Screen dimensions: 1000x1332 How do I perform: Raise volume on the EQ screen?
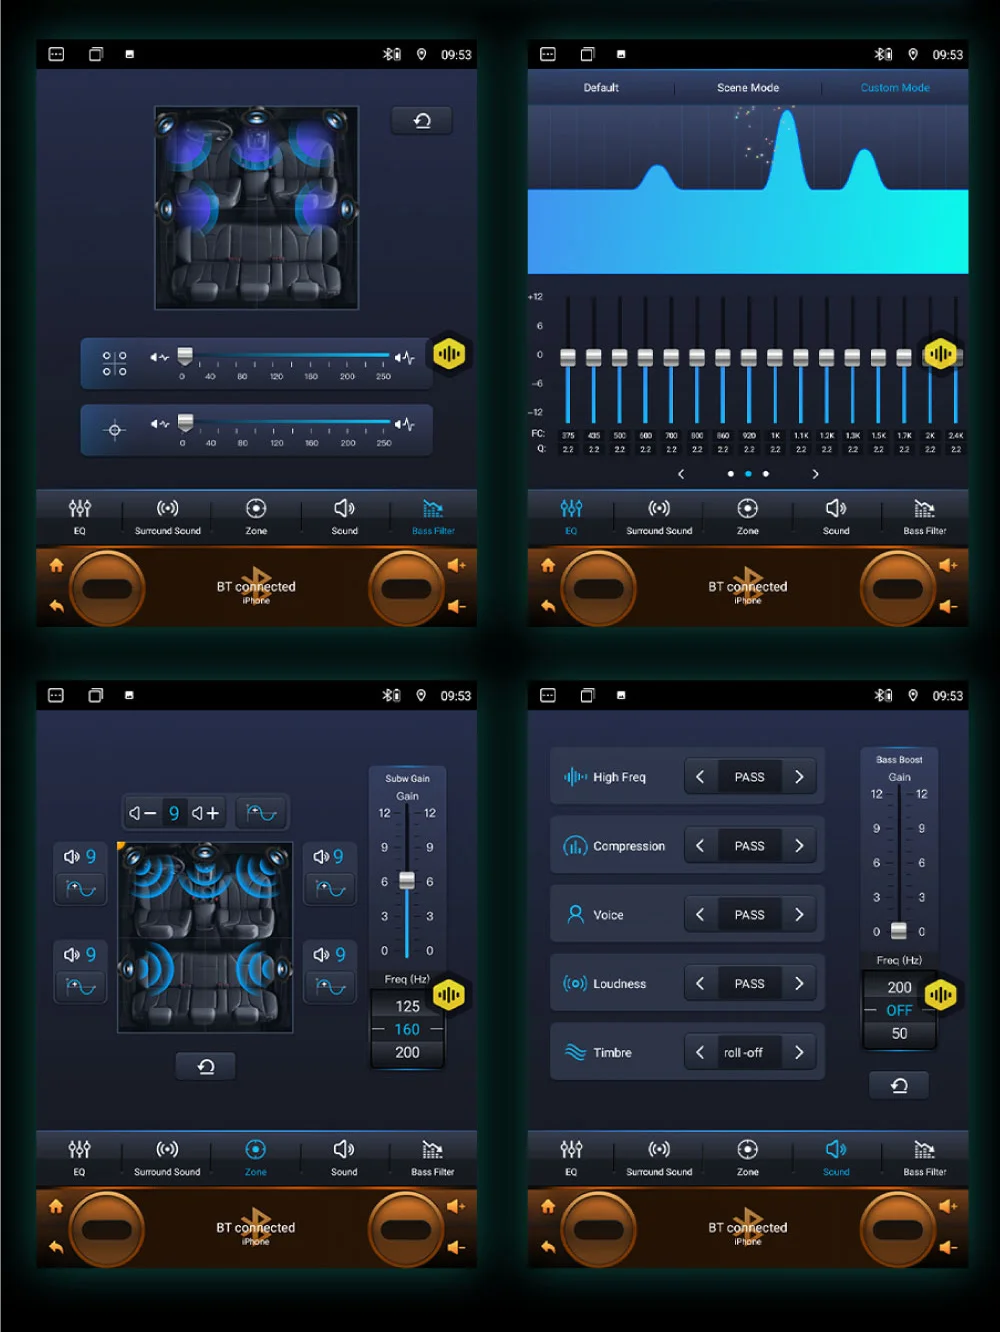948,565
